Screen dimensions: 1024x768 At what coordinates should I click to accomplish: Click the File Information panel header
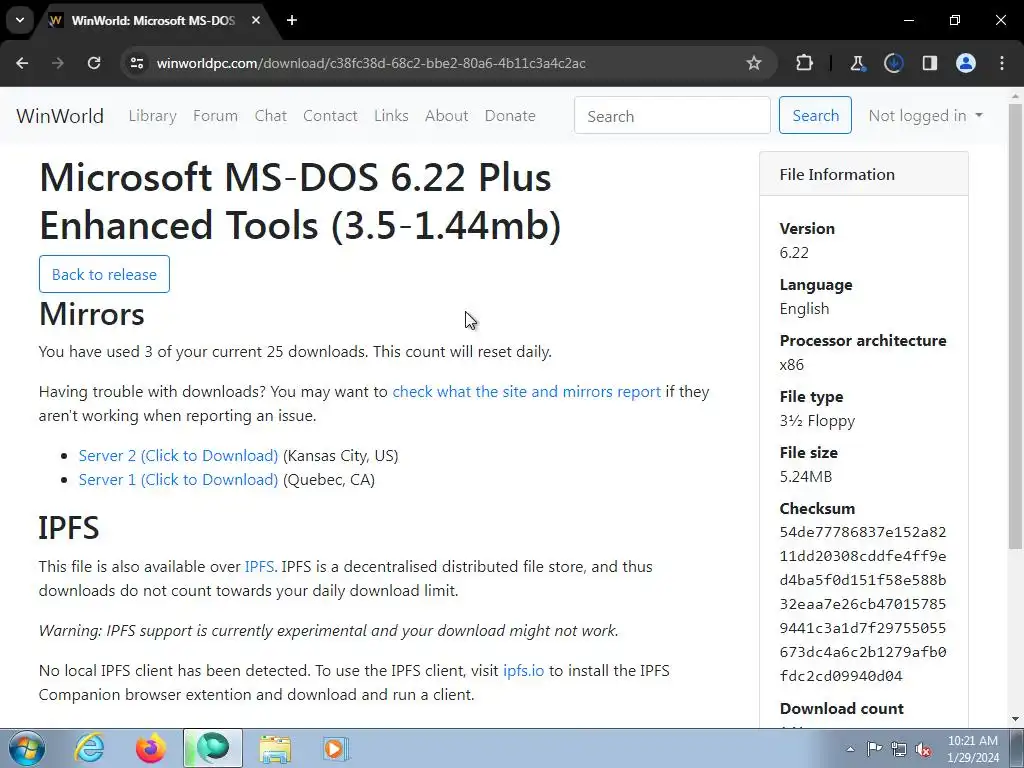coord(863,174)
